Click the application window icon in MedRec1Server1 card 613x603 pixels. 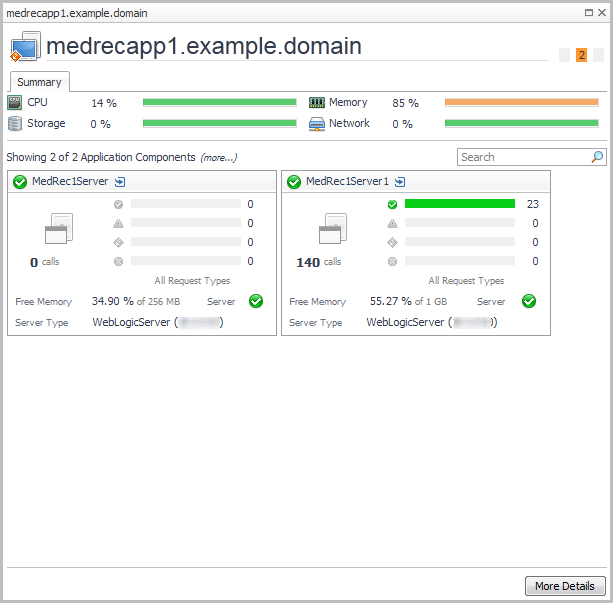click(333, 228)
